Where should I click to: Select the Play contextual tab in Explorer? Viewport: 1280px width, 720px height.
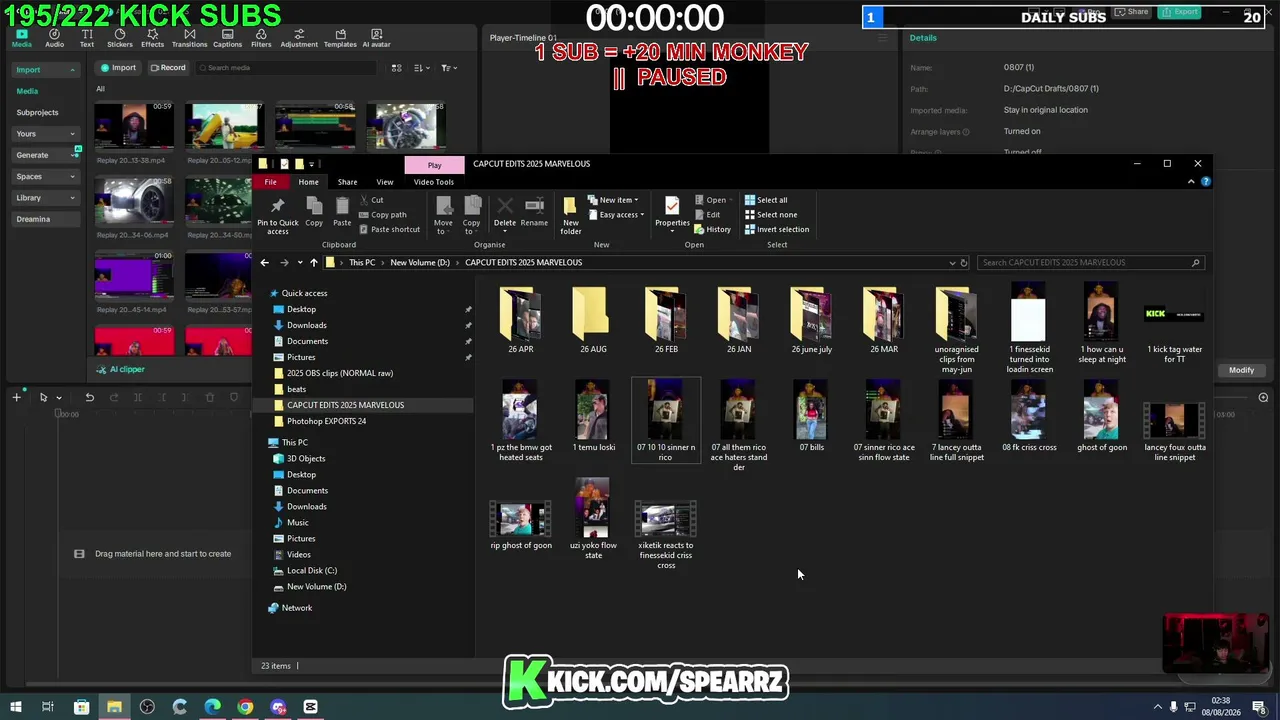pyautogui.click(x=434, y=165)
